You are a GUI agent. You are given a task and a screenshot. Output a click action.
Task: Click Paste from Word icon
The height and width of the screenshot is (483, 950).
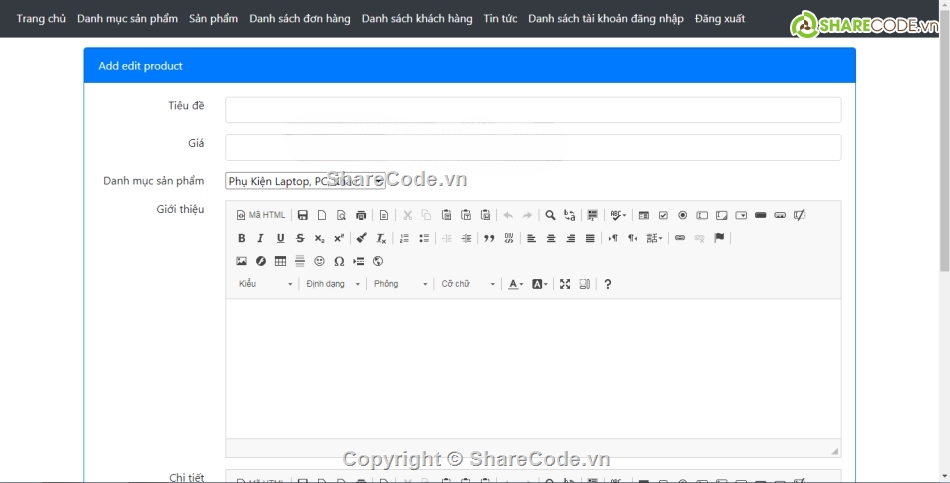485,215
